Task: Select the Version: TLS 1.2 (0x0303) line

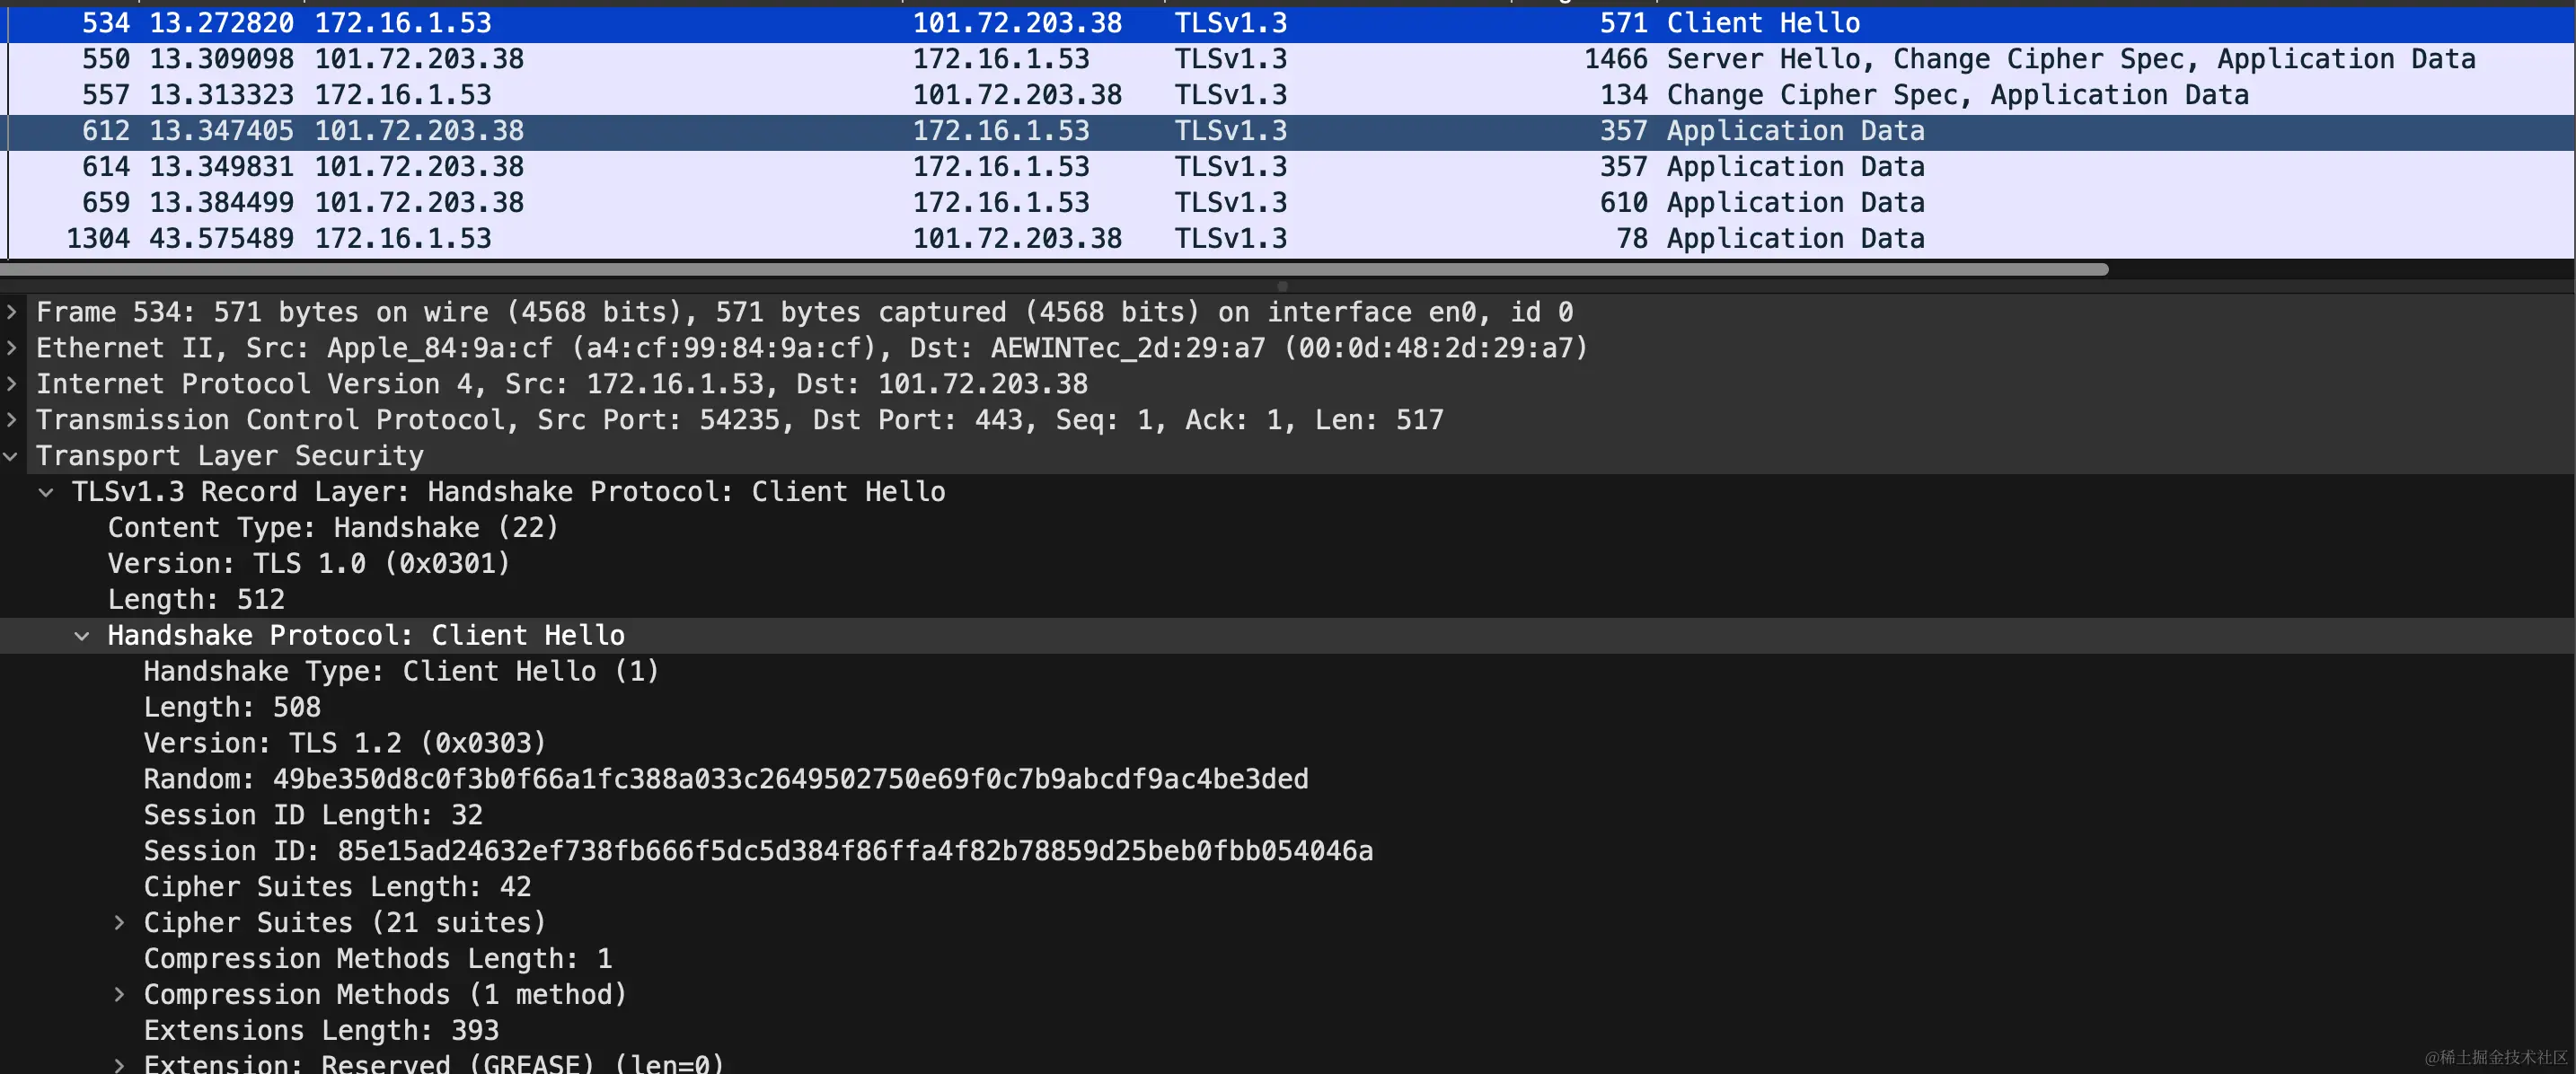Action: [x=345, y=743]
